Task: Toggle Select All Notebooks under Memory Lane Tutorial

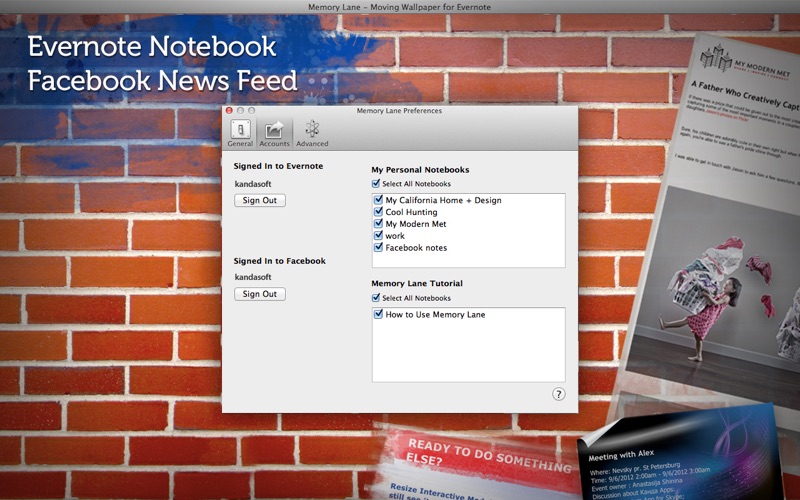Action: (376, 297)
